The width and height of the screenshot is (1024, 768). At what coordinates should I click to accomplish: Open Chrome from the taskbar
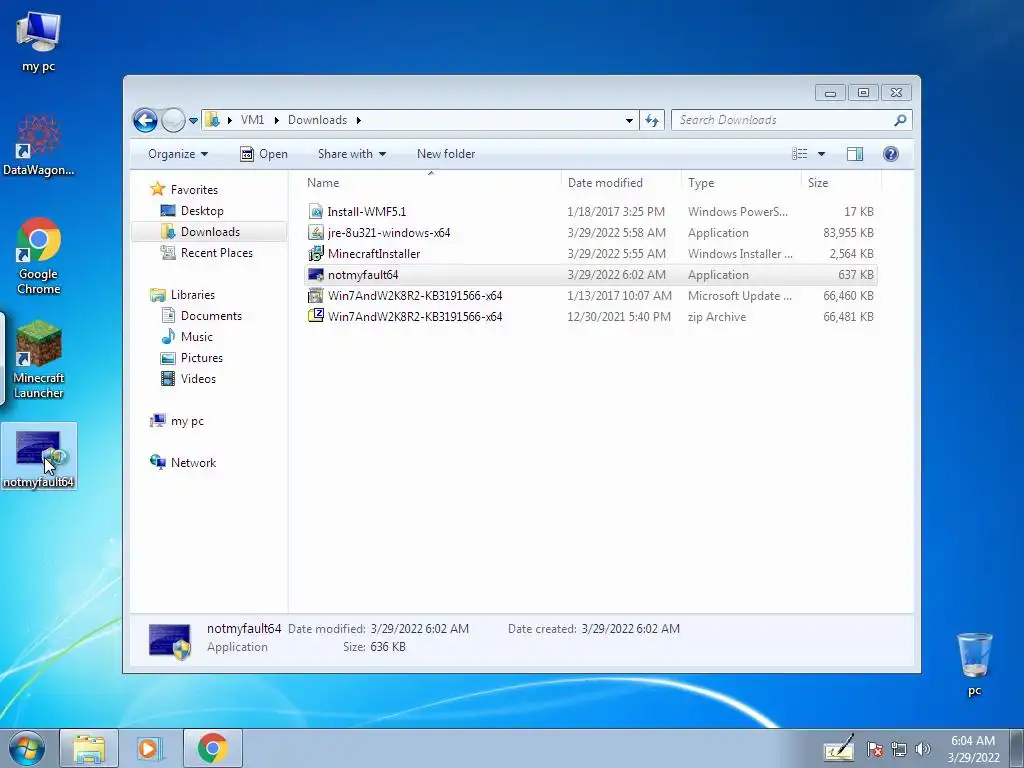213,748
